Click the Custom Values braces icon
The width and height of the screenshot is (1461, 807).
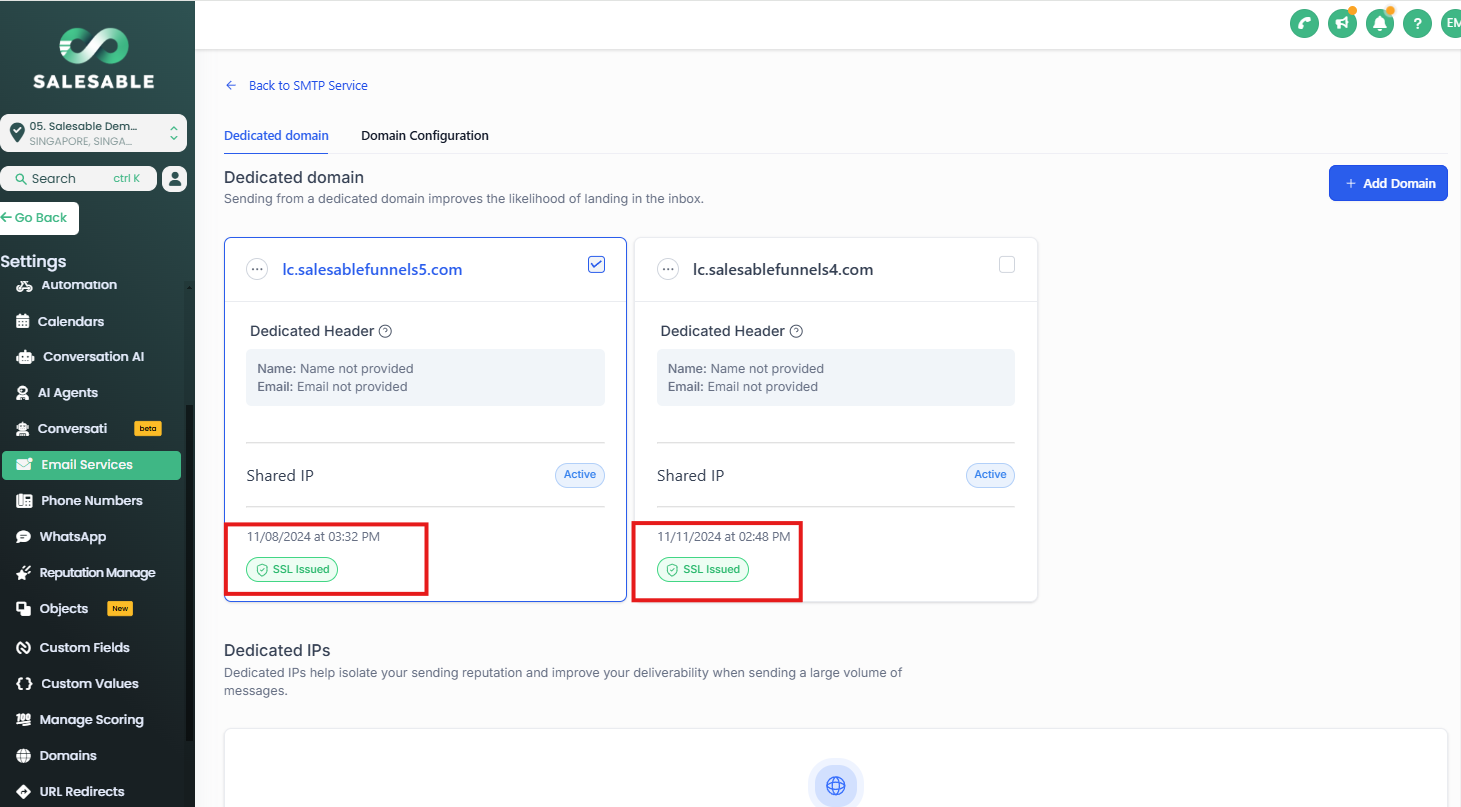25,684
